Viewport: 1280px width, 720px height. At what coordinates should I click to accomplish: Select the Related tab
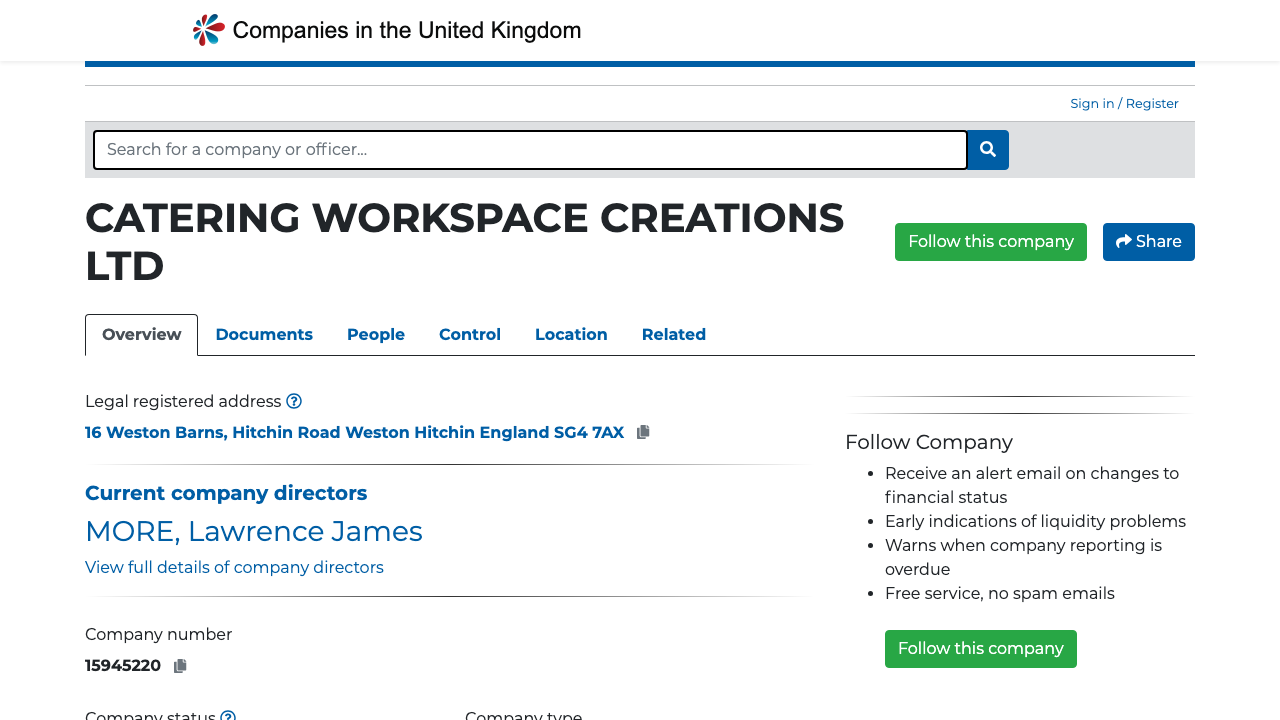(673, 334)
